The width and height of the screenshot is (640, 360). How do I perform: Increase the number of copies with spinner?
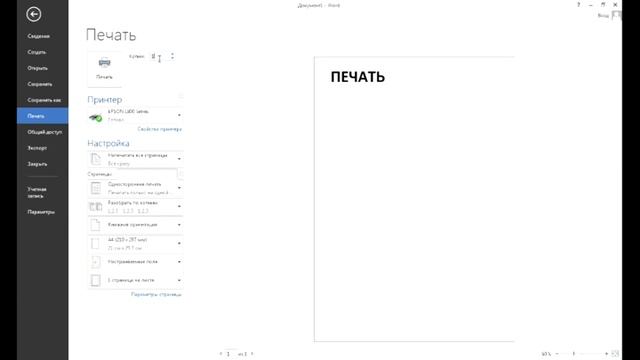[172, 54]
